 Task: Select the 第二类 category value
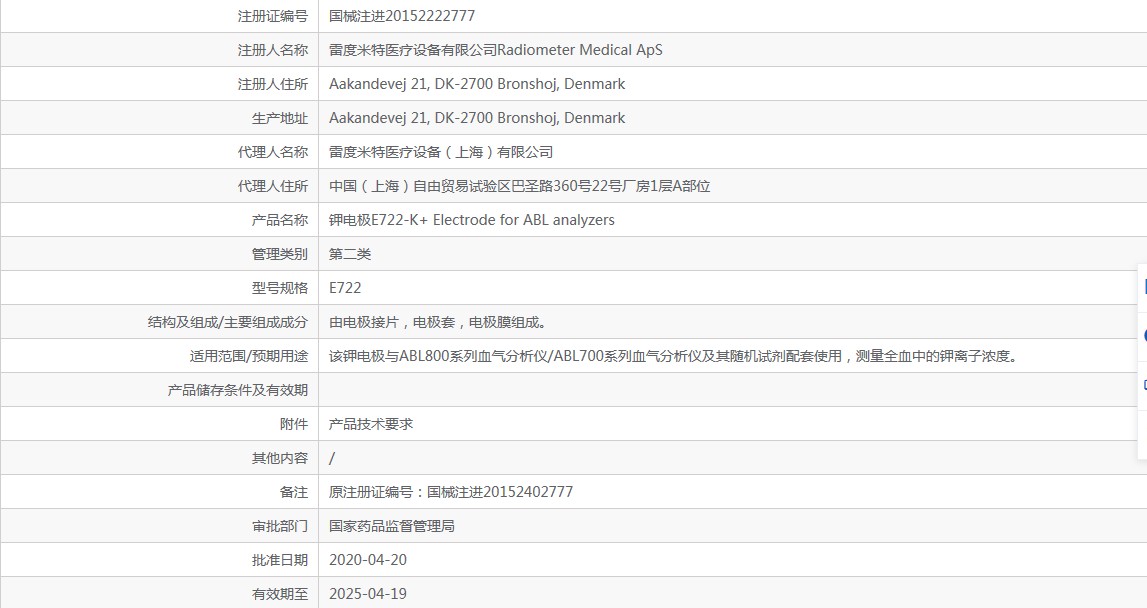350,254
